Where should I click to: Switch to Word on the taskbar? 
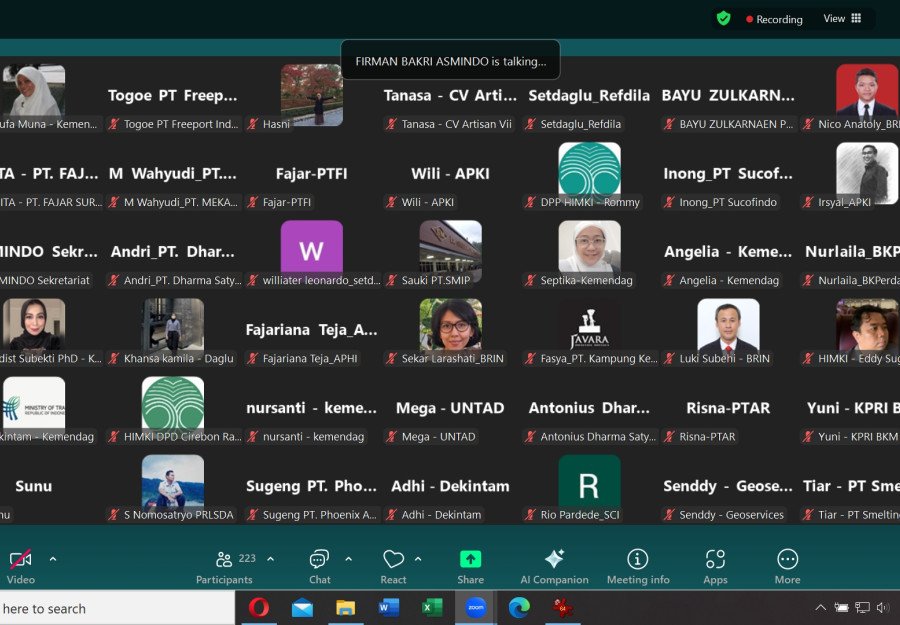click(x=389, y=607)
